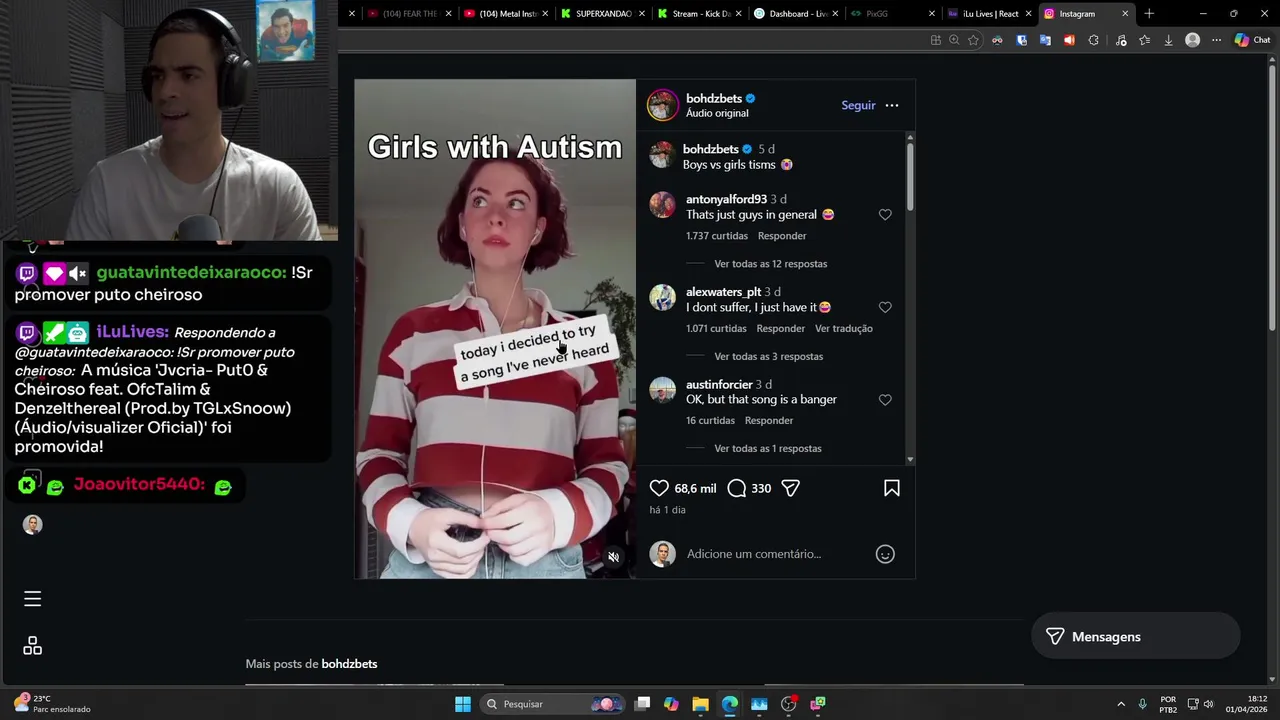Translate alexwaters_plt's comment
The width and height of the screenshot is (1280, 720).
tap(844, 328)
